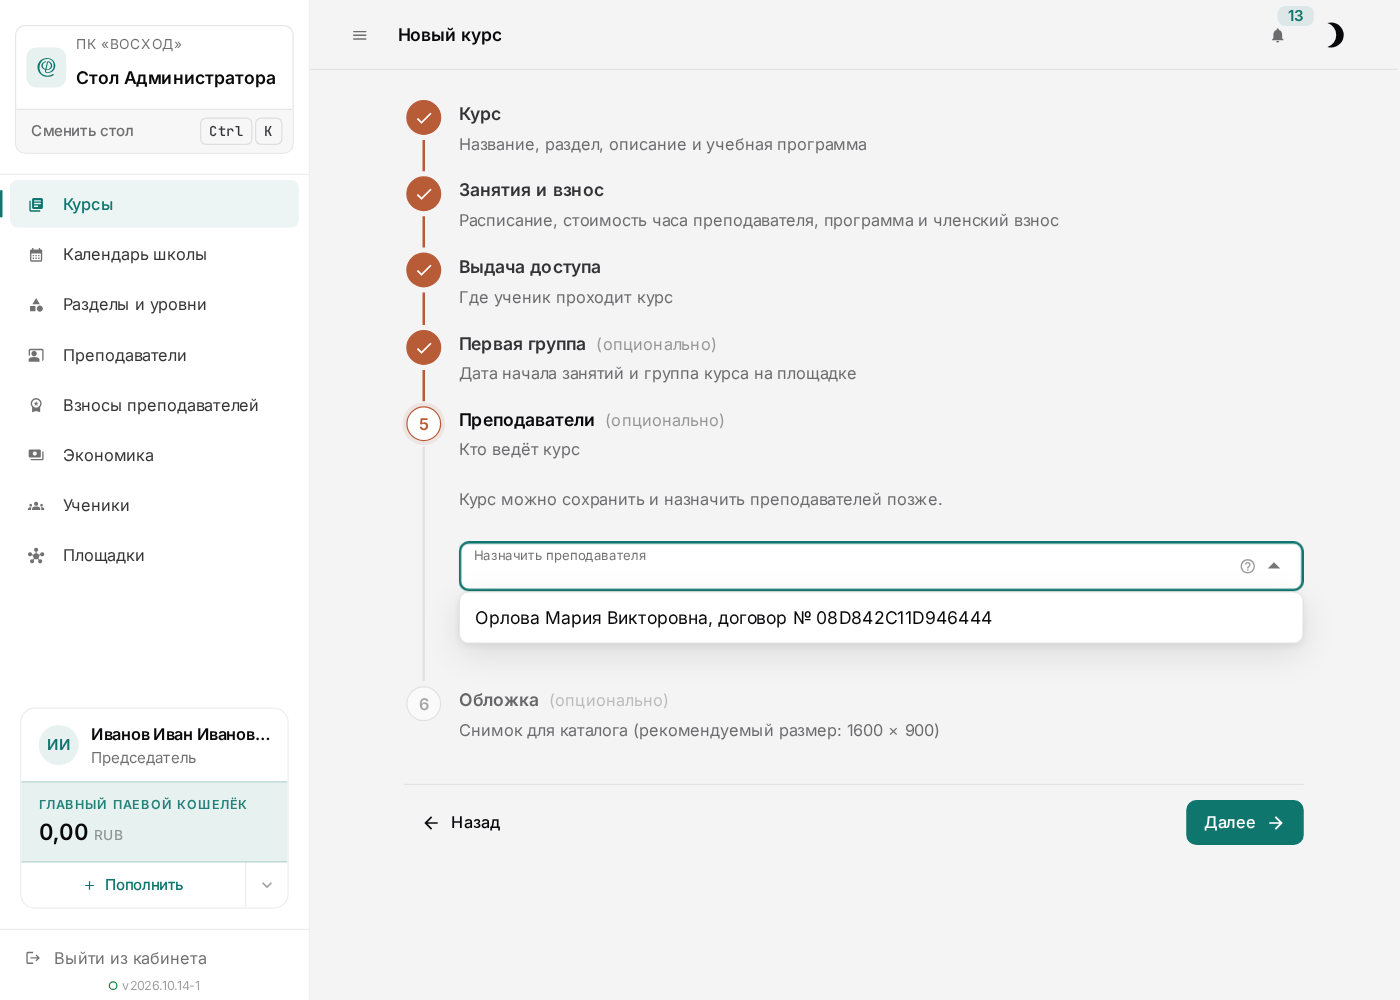Click the Курсы sidebar icon
The width and height of the screenshot is (1400, 1000).
pos(36,204)
